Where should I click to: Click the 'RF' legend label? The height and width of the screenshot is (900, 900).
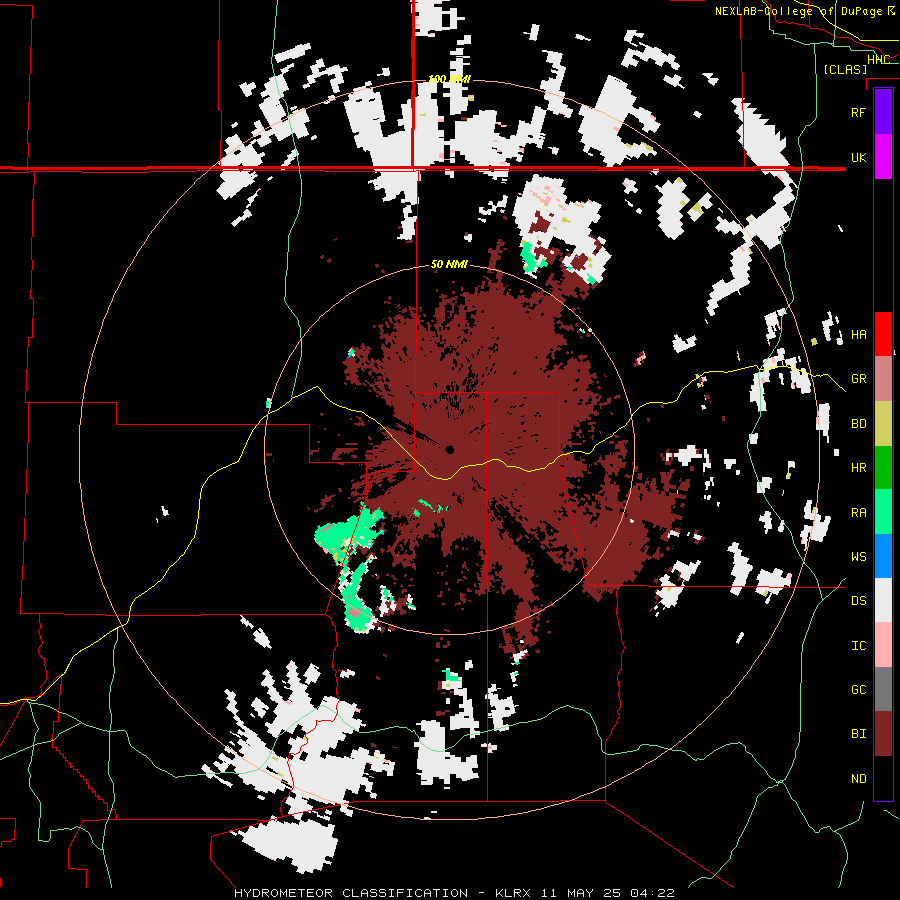point(858,112)
